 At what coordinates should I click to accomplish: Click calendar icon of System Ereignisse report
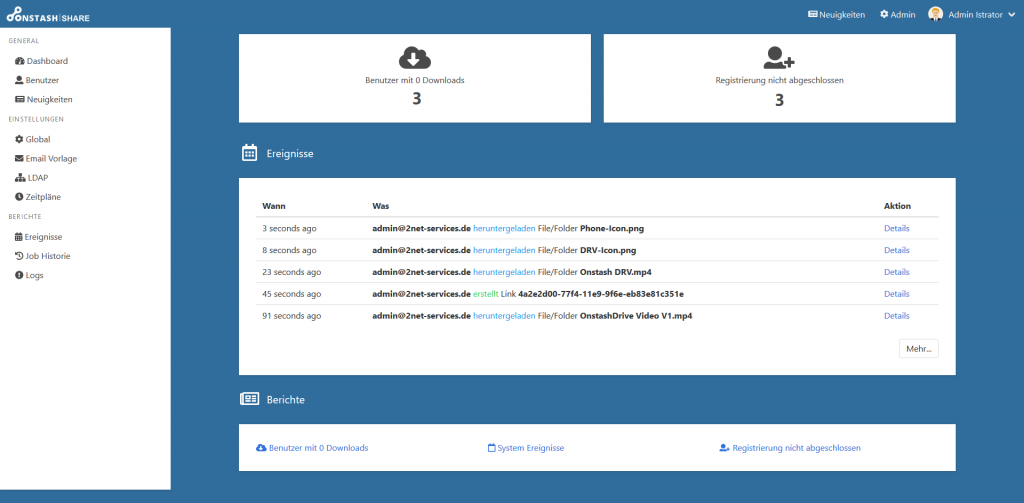pos(492,448)
